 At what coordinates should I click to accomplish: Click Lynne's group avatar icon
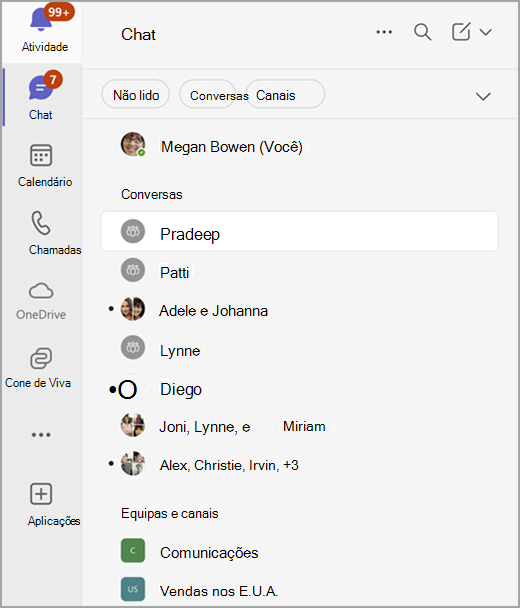[133, 347]
